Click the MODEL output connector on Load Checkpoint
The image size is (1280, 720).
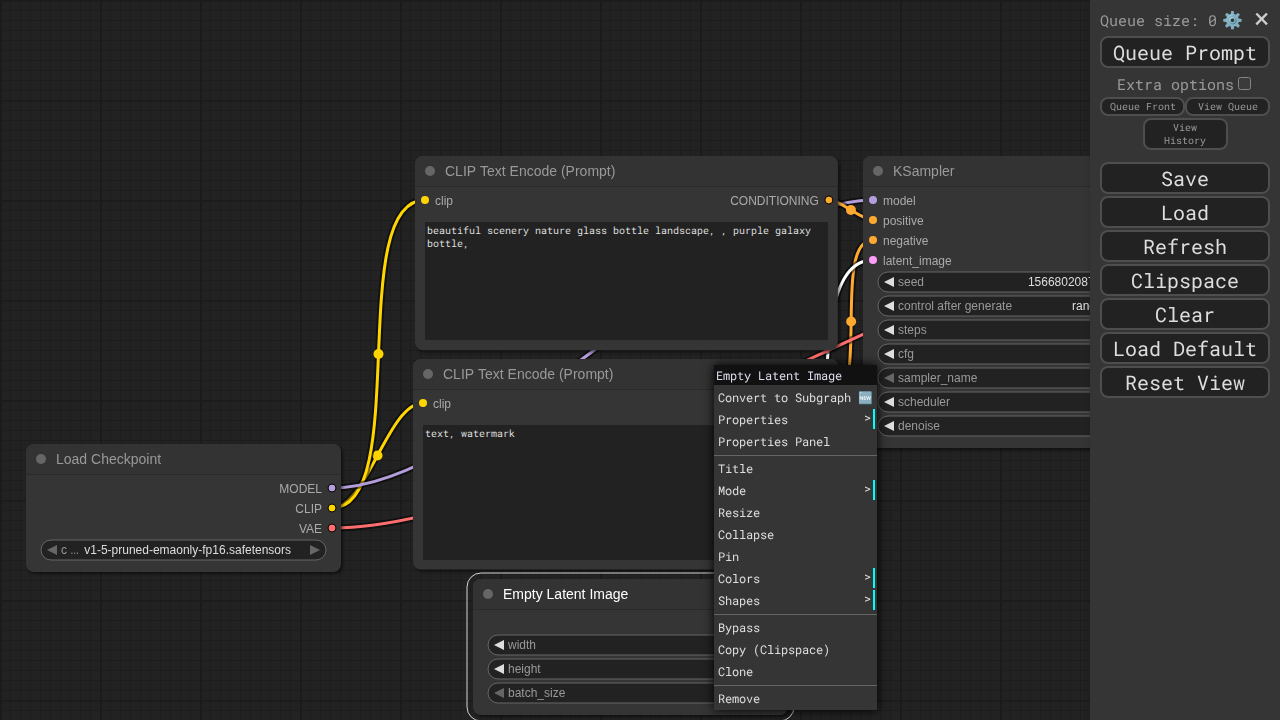(332, 488)
